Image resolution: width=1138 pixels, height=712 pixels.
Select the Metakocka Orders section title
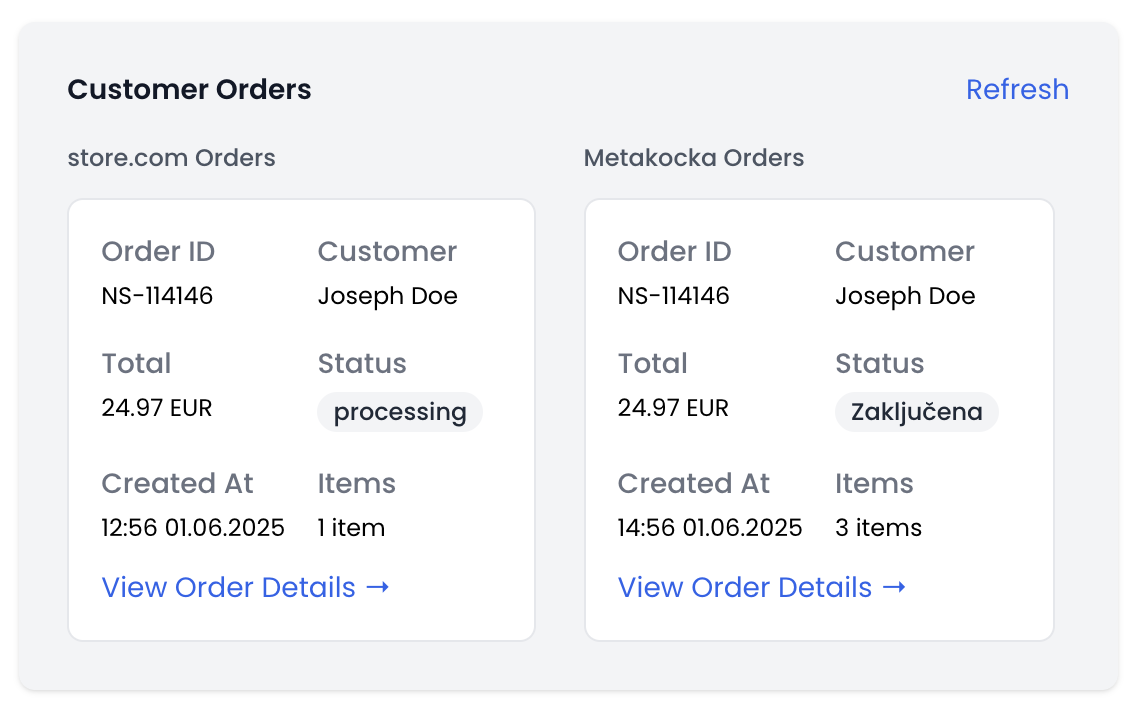tap(694, 158)
